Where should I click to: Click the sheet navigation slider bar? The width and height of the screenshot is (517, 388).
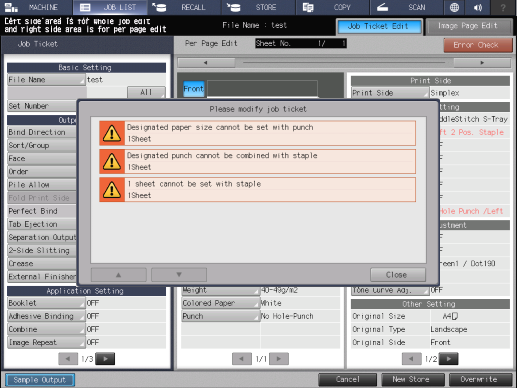[x=344, y=62]
